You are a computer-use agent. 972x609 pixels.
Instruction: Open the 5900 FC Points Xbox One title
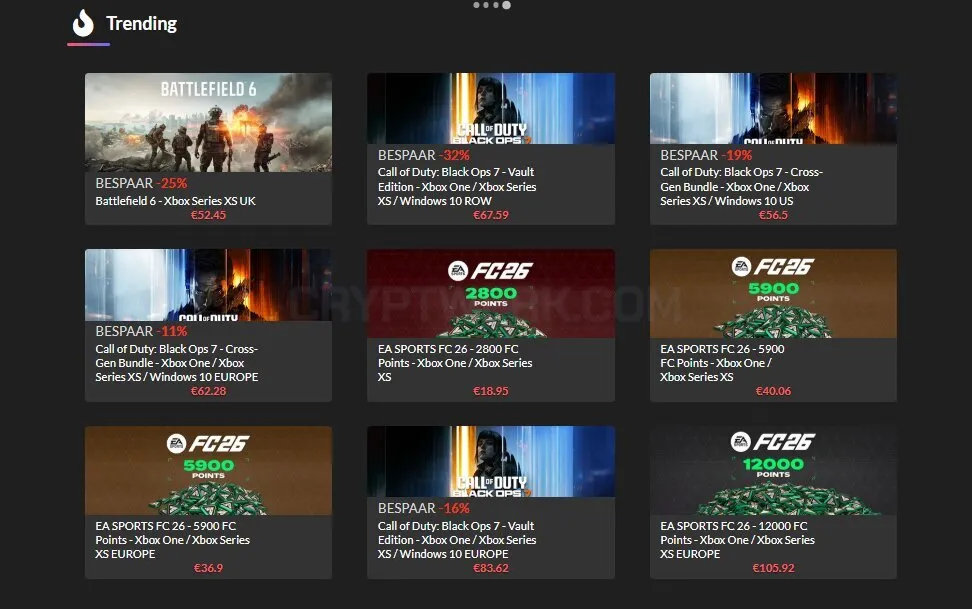tap(722, 363)
